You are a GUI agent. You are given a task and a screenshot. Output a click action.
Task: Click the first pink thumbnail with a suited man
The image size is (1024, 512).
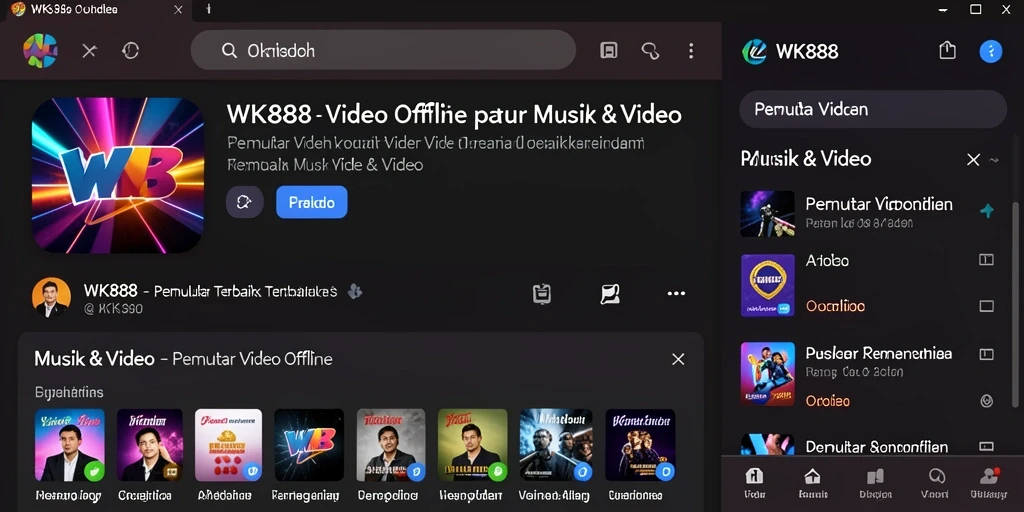69,445
